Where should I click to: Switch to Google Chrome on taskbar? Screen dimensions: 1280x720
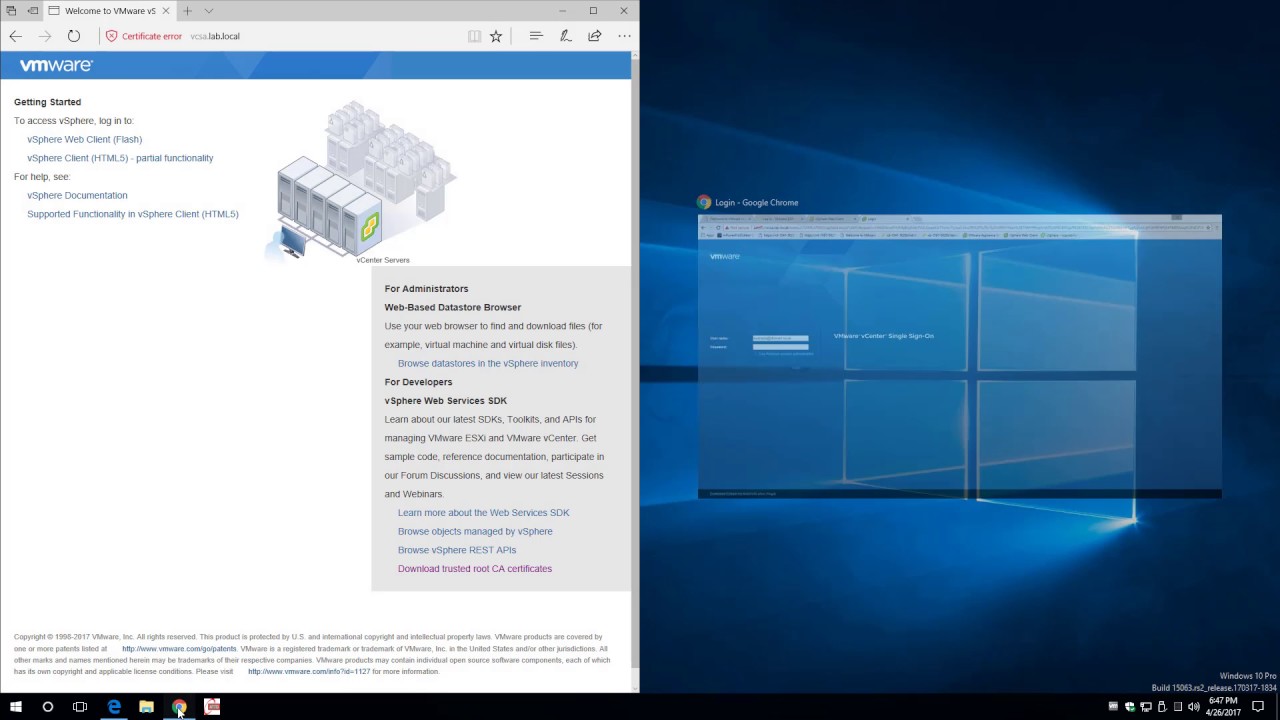(179, 707)
